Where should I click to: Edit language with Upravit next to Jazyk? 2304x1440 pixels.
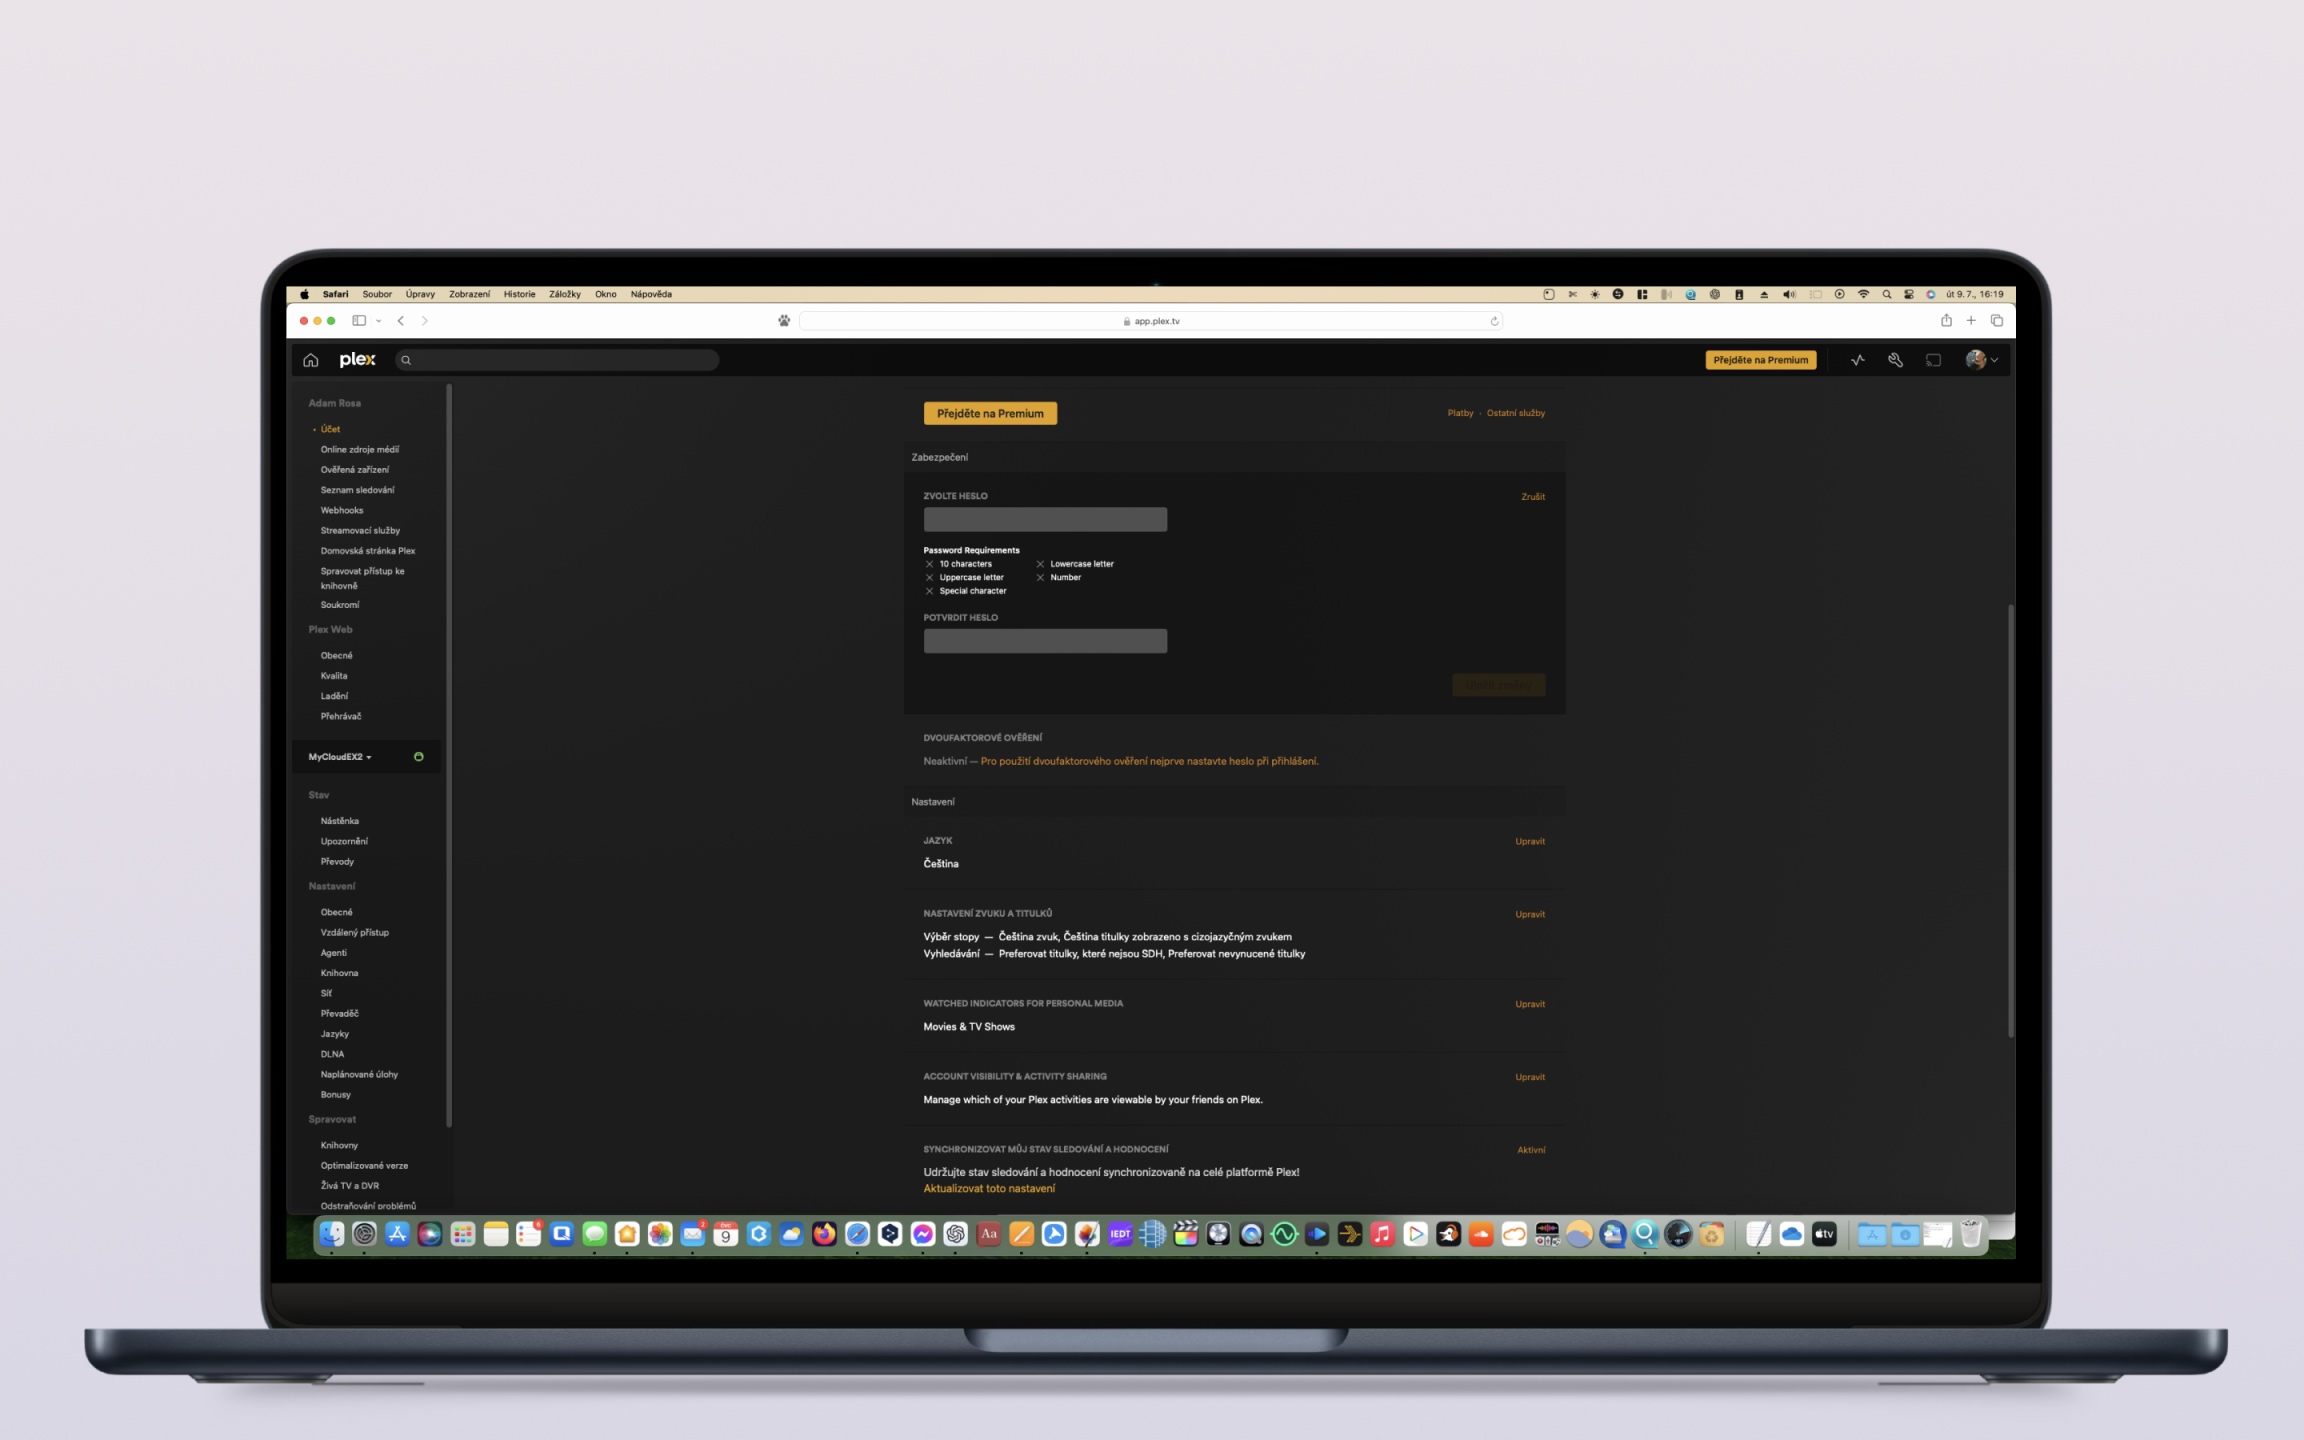click(1529, 842)
